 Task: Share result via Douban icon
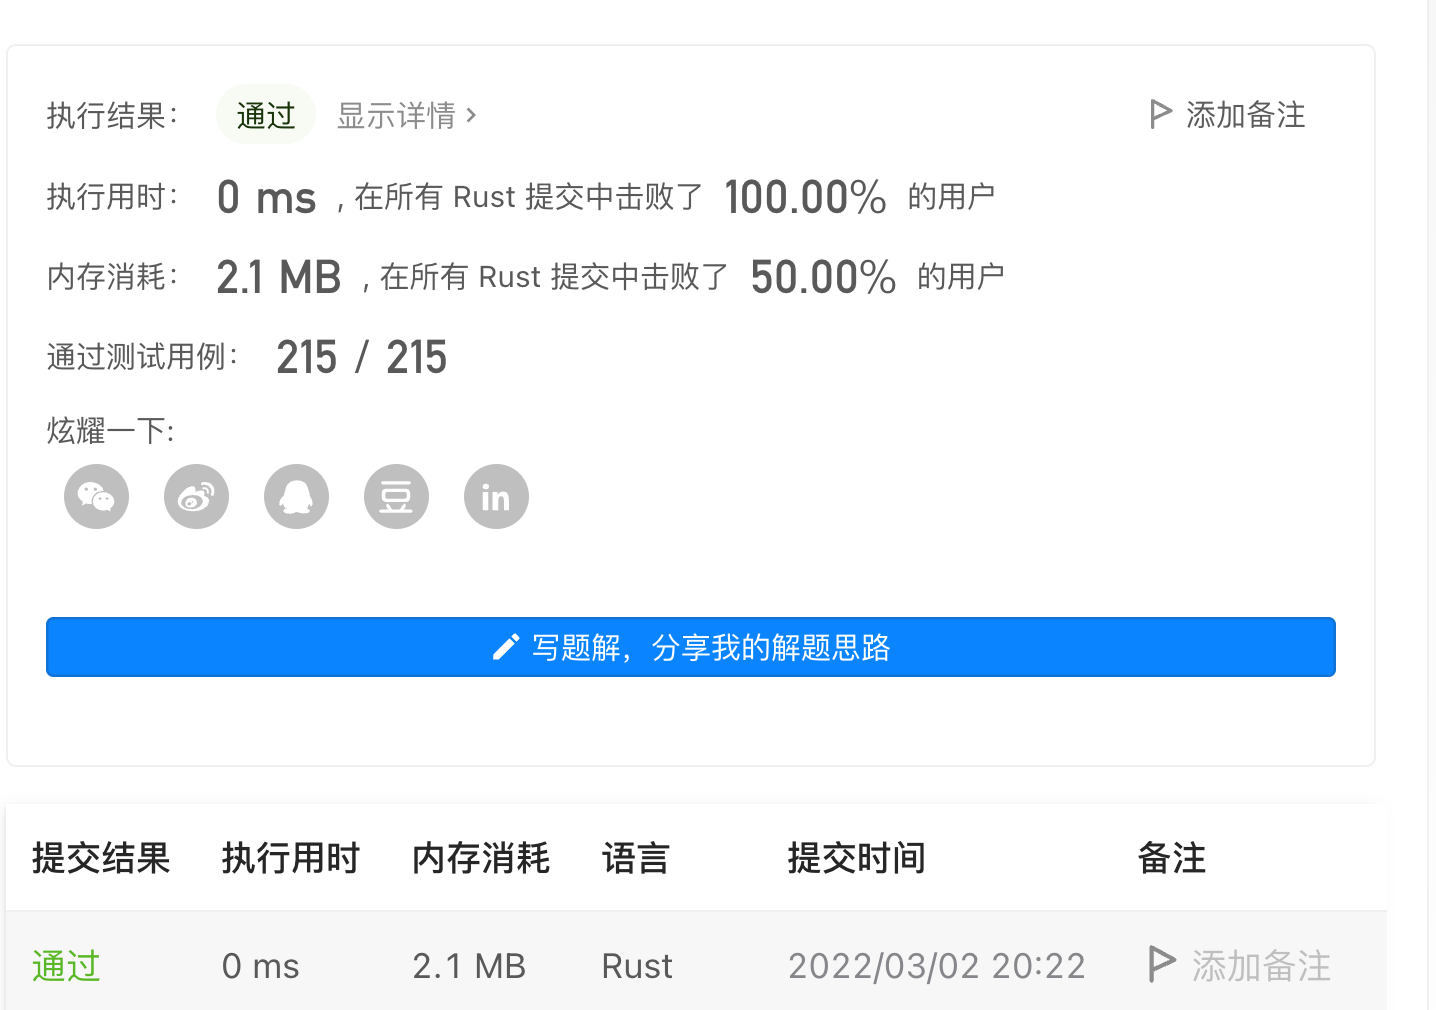coord(396,497)
